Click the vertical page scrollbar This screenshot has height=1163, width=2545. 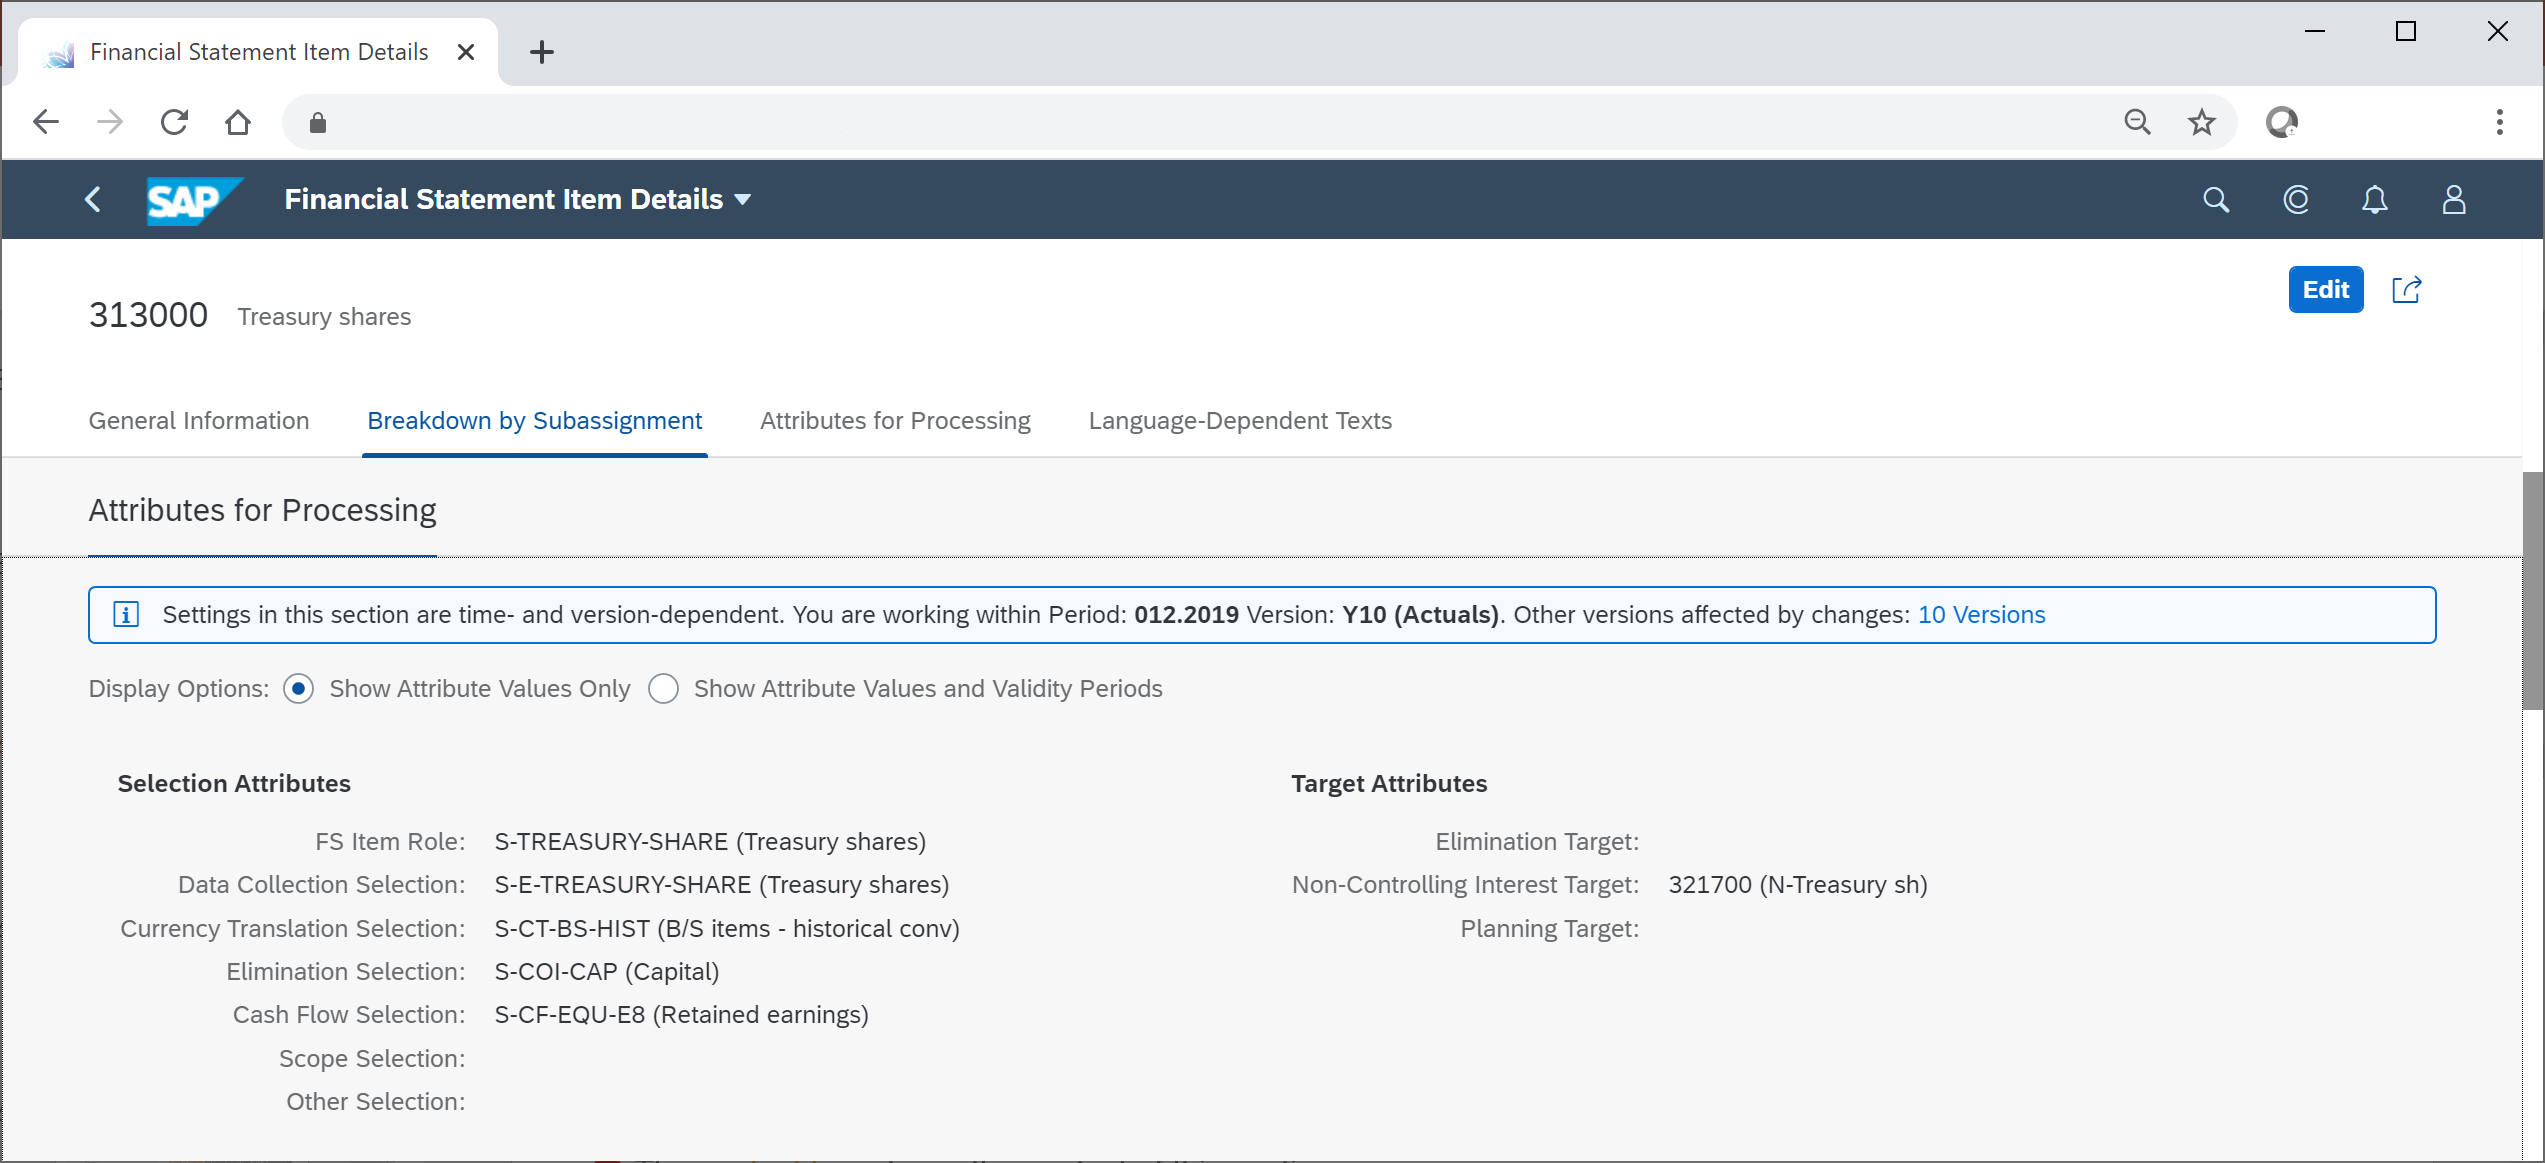click(2532, 590)
